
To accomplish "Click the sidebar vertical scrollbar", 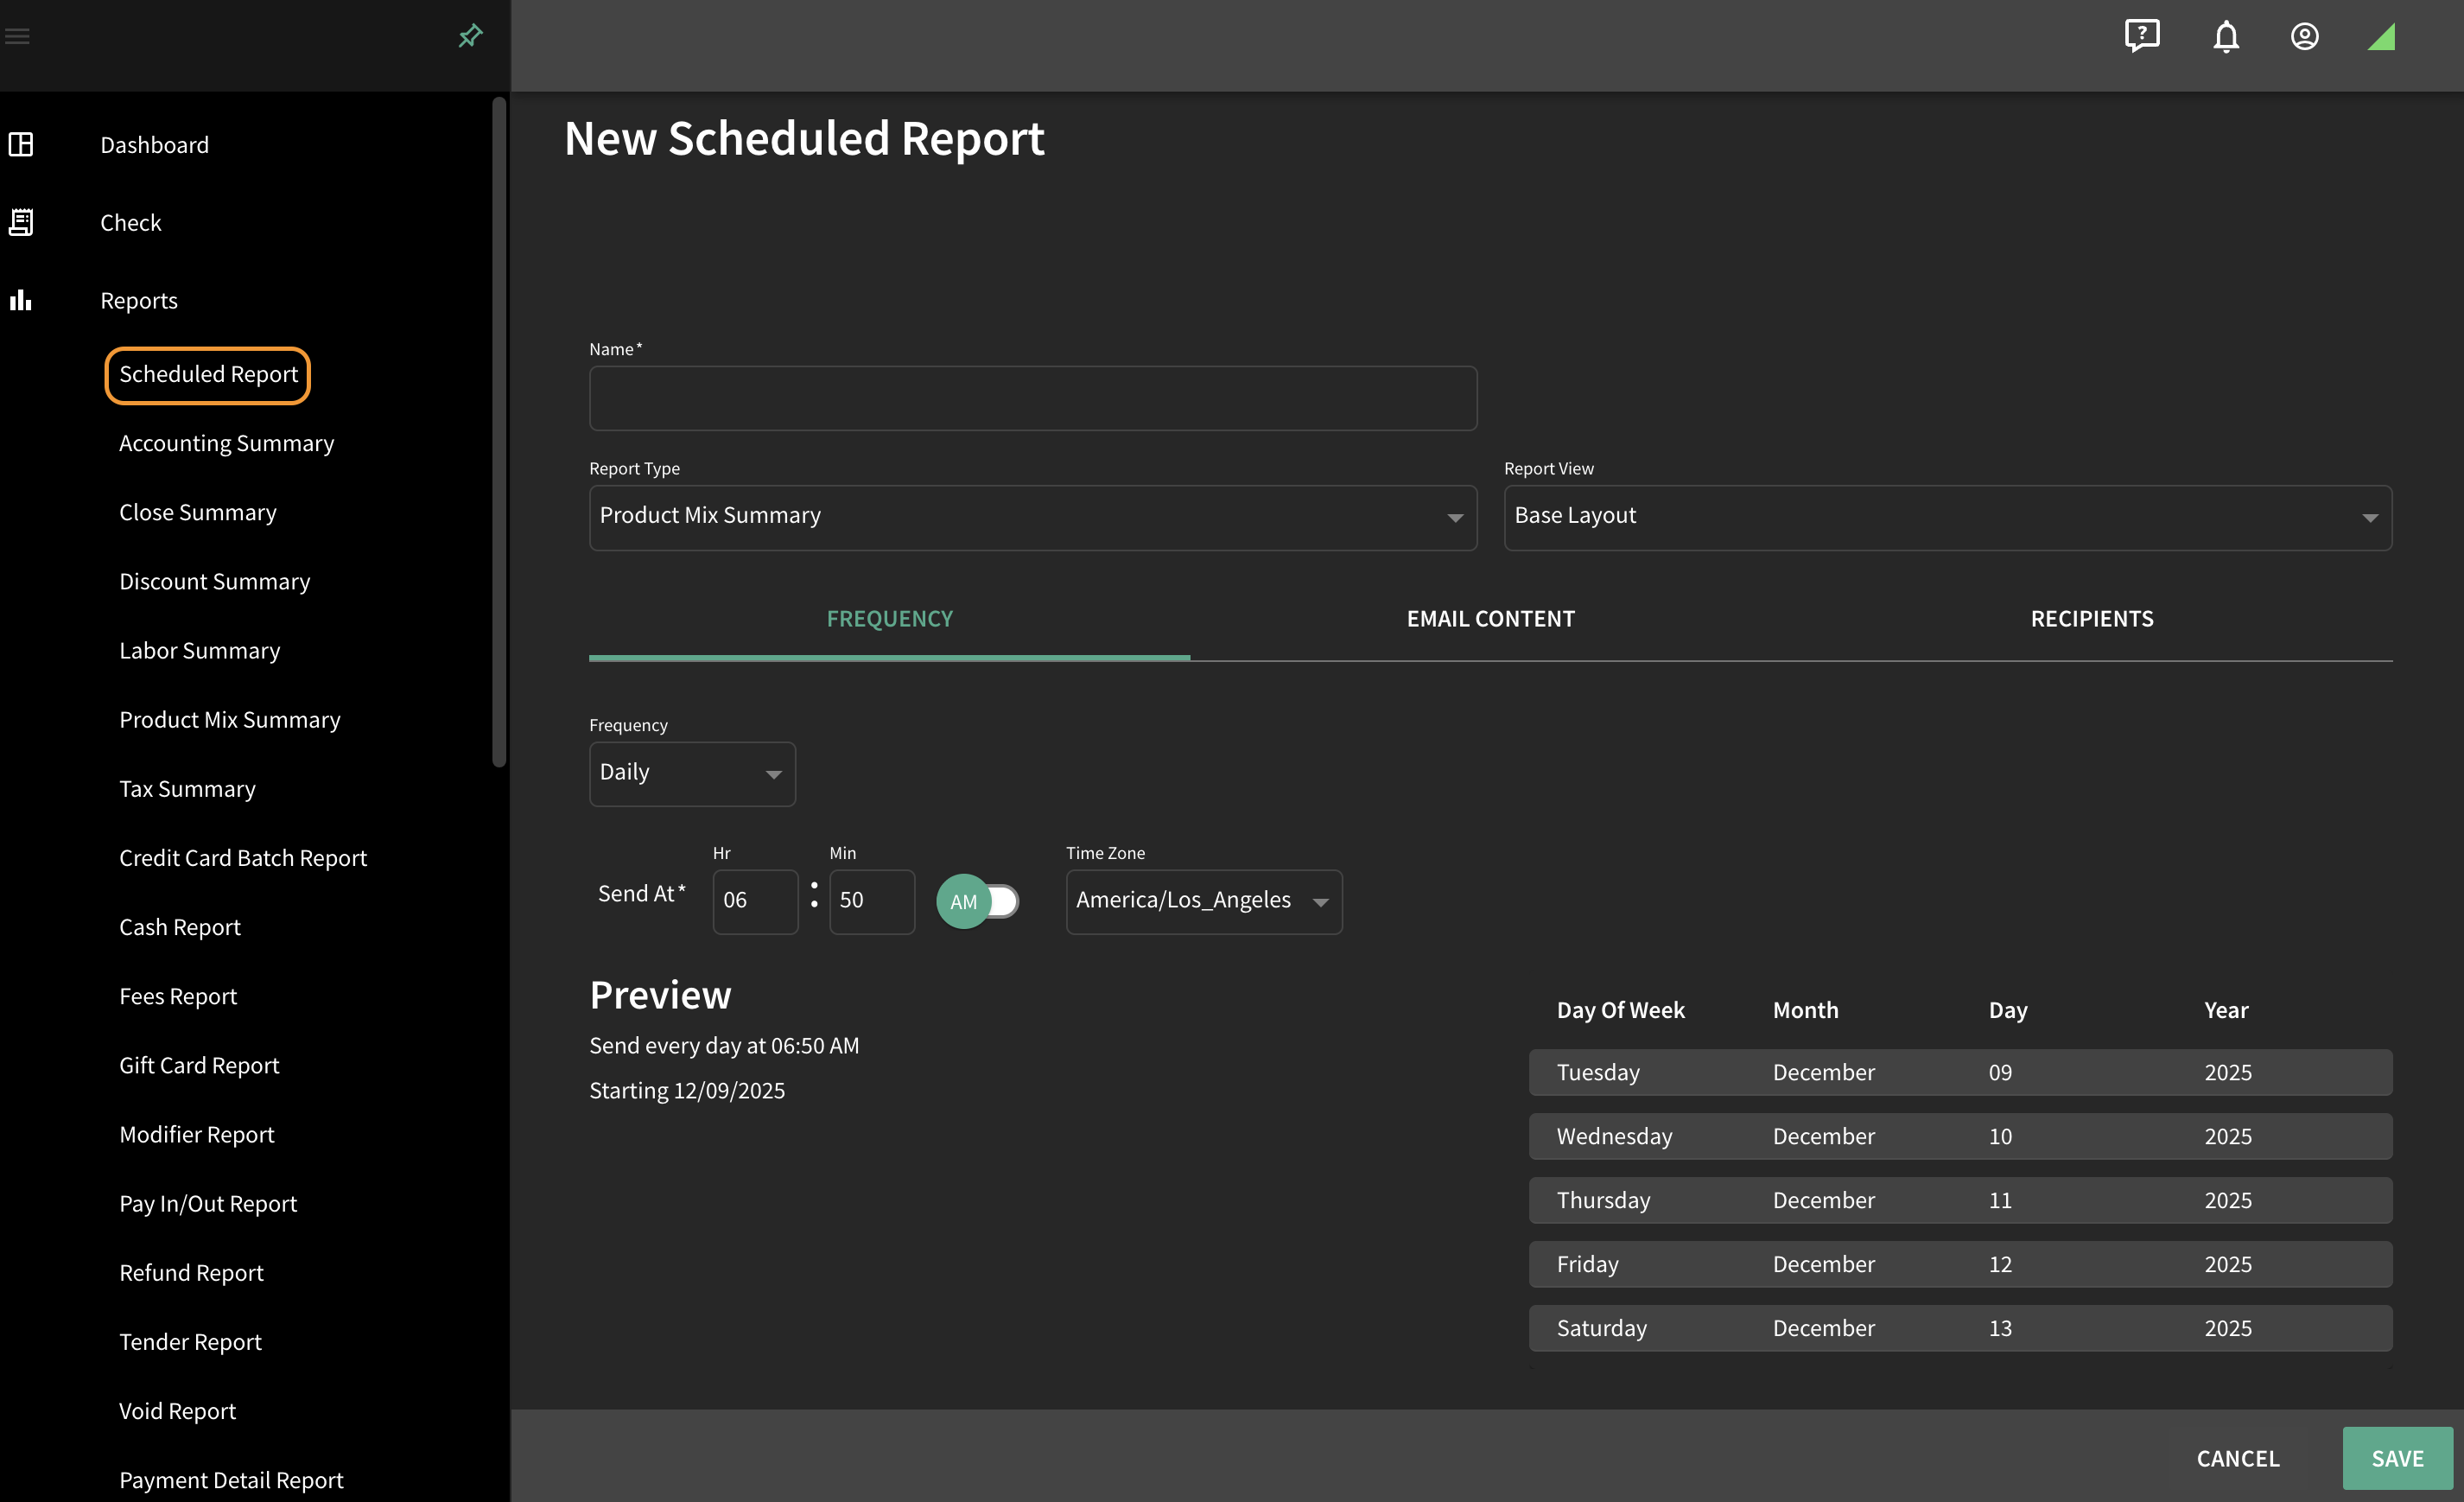I will coord(499,432).
